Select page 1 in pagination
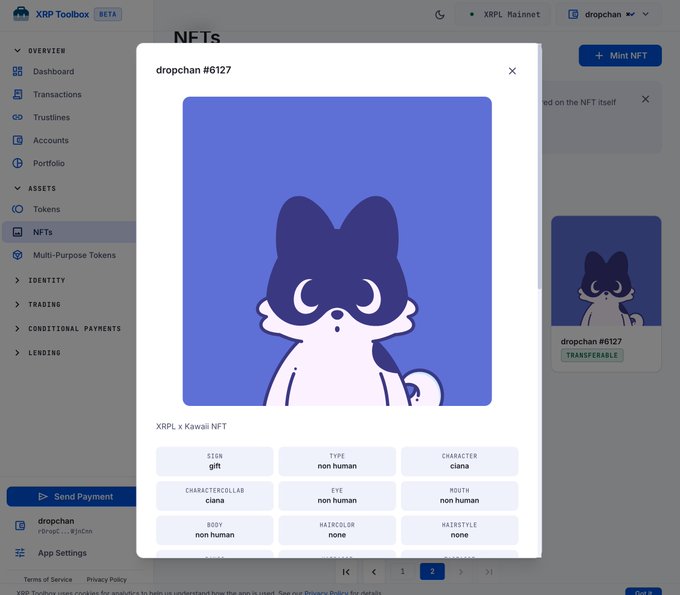The image size is (680, 595). pos(402,571)
